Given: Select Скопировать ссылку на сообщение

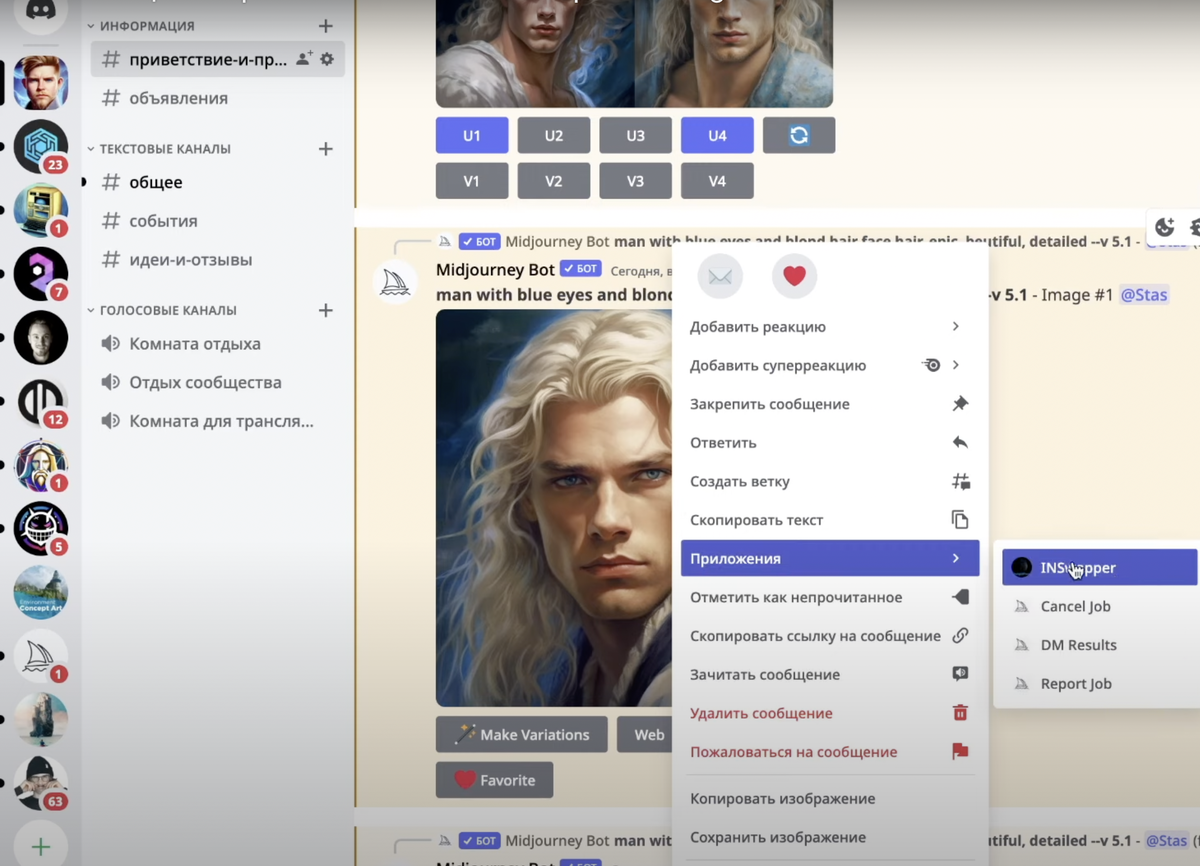Looking at the screenshot, I should (830, 636).
